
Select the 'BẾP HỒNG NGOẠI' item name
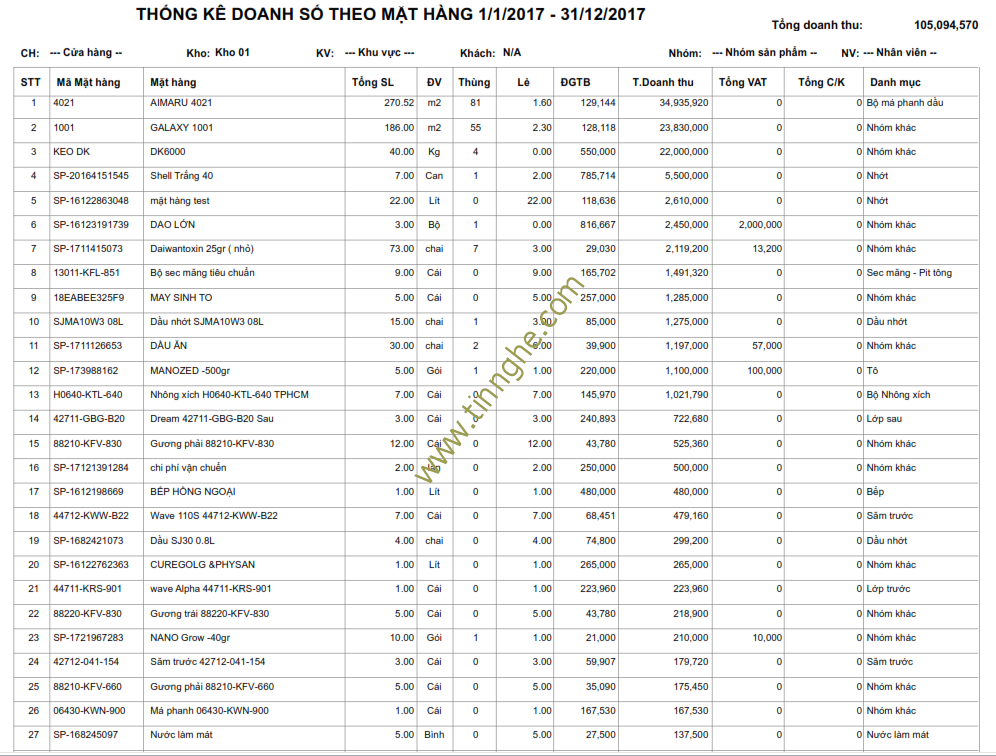192,492
